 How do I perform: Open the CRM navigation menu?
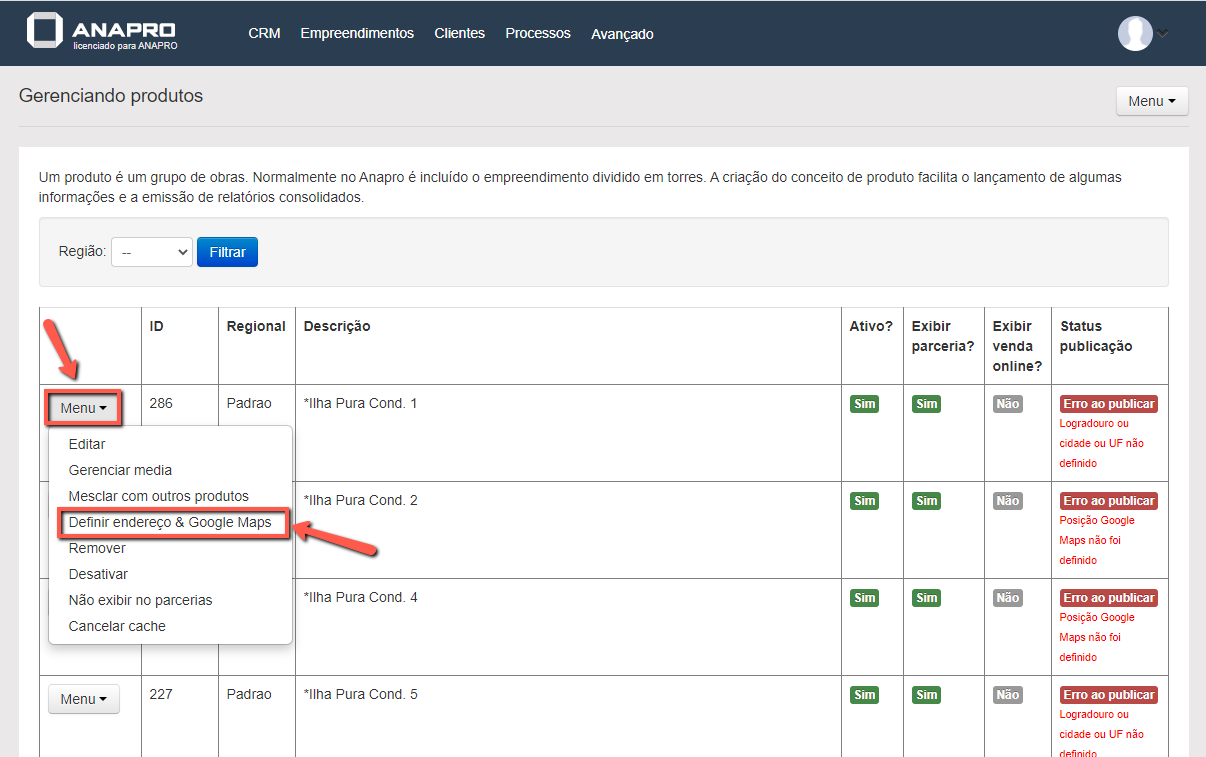click(x=264, y=33)
